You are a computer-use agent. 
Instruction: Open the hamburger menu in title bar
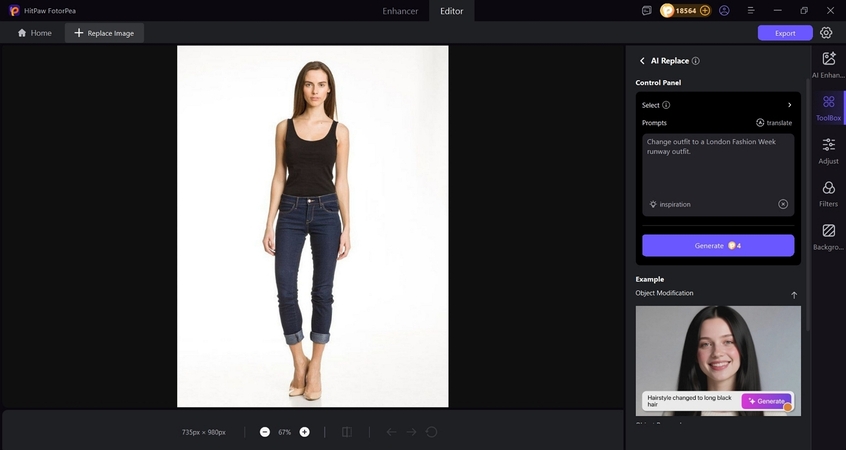click(x=747, y=10)
